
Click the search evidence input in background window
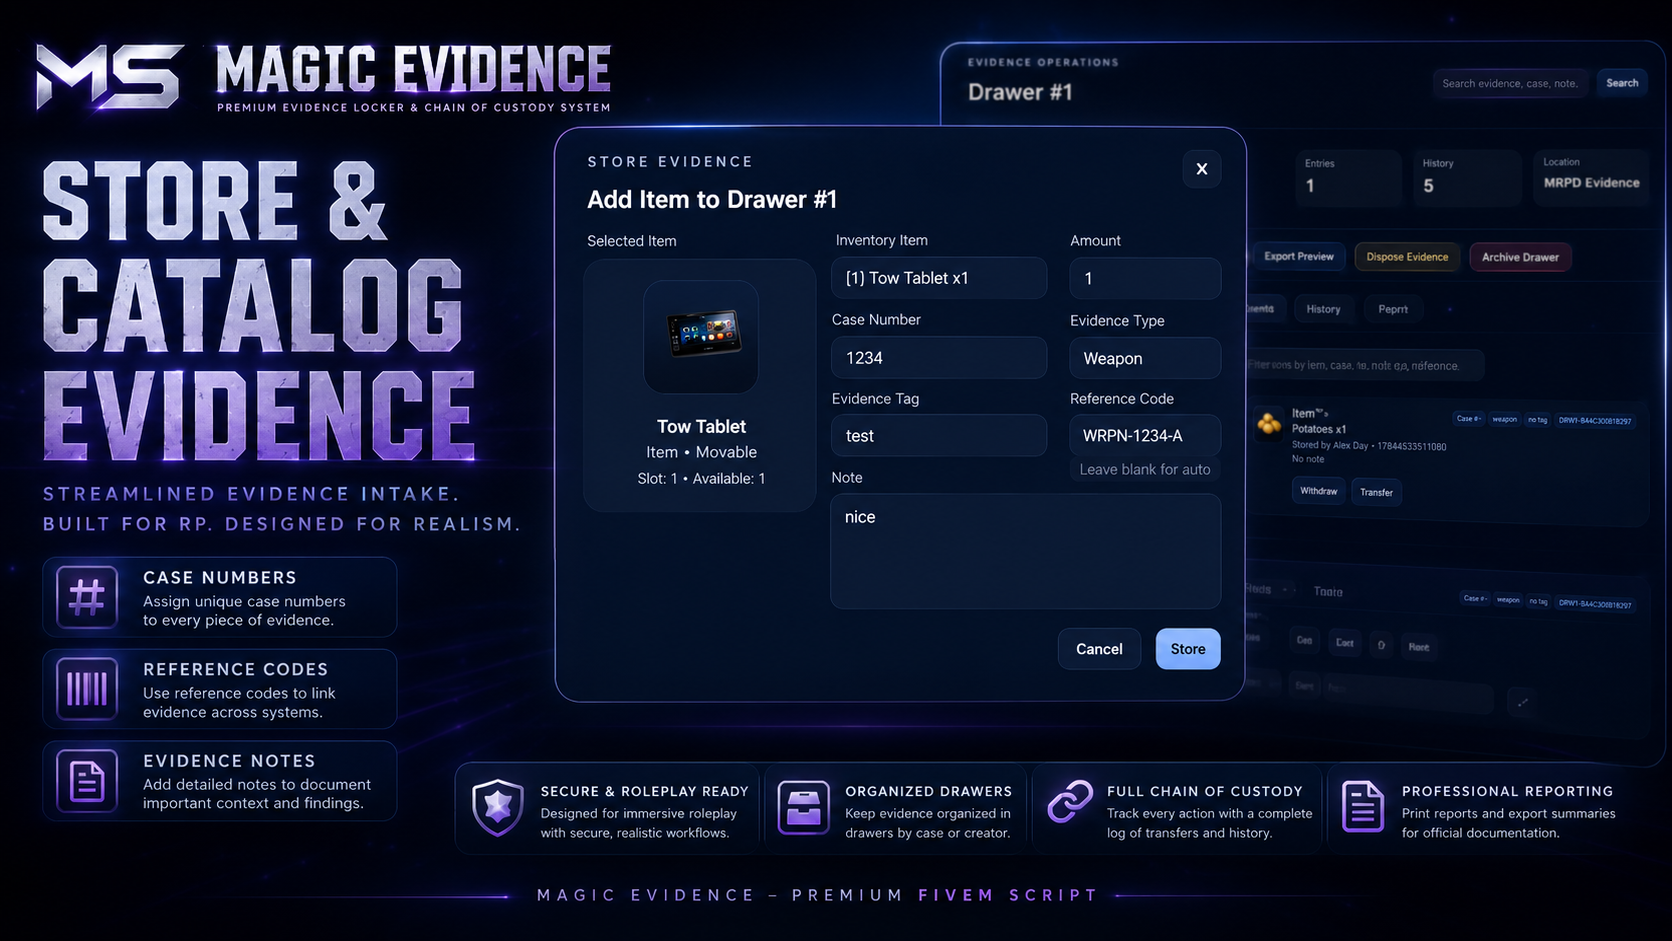point(1510,83)
